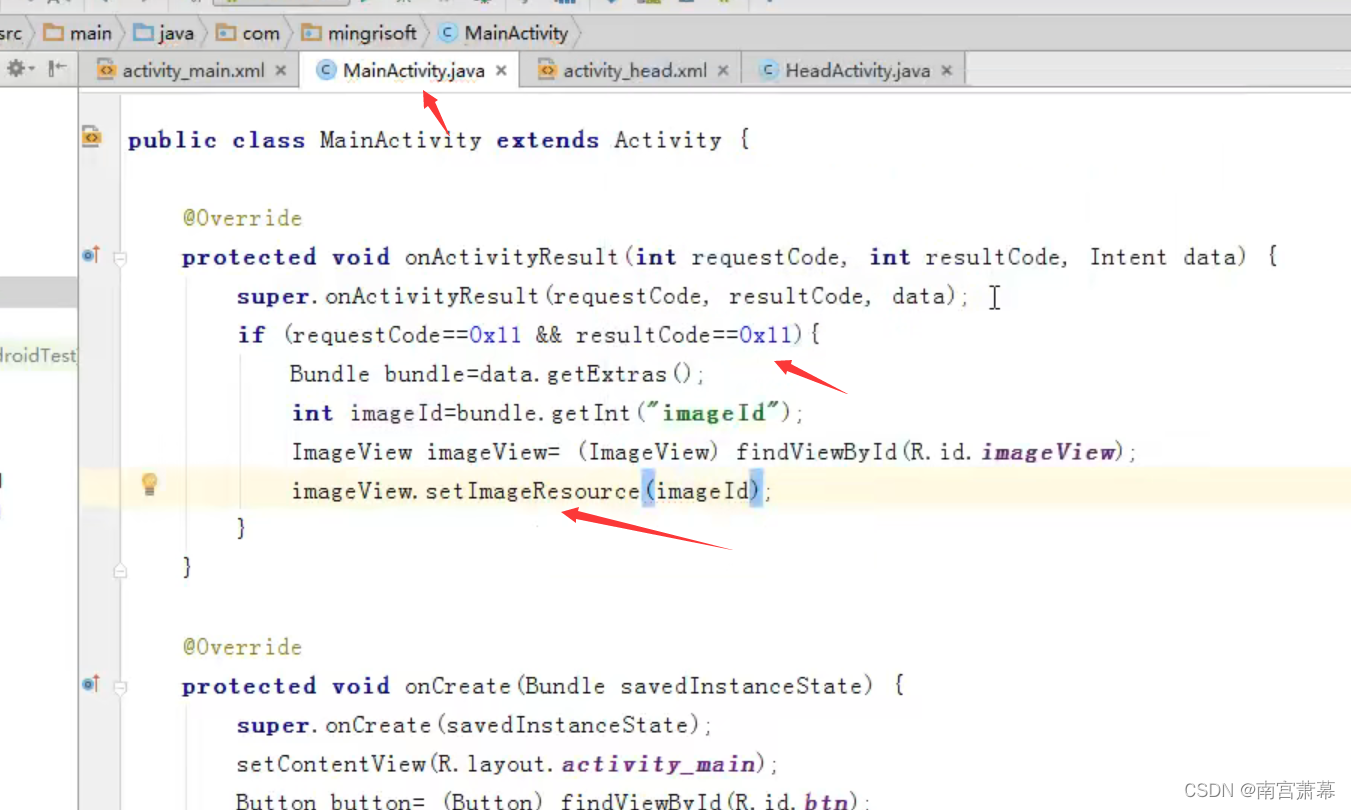This screenshot has width=1351, height=810.
Task: Click onActivityResult in the method declaration
Action: 512,257
